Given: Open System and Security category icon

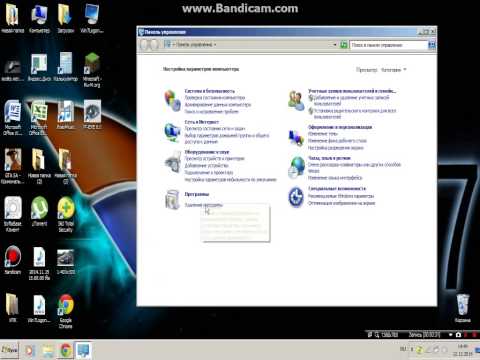Looking at the screenshot, I should pos(172,100).
